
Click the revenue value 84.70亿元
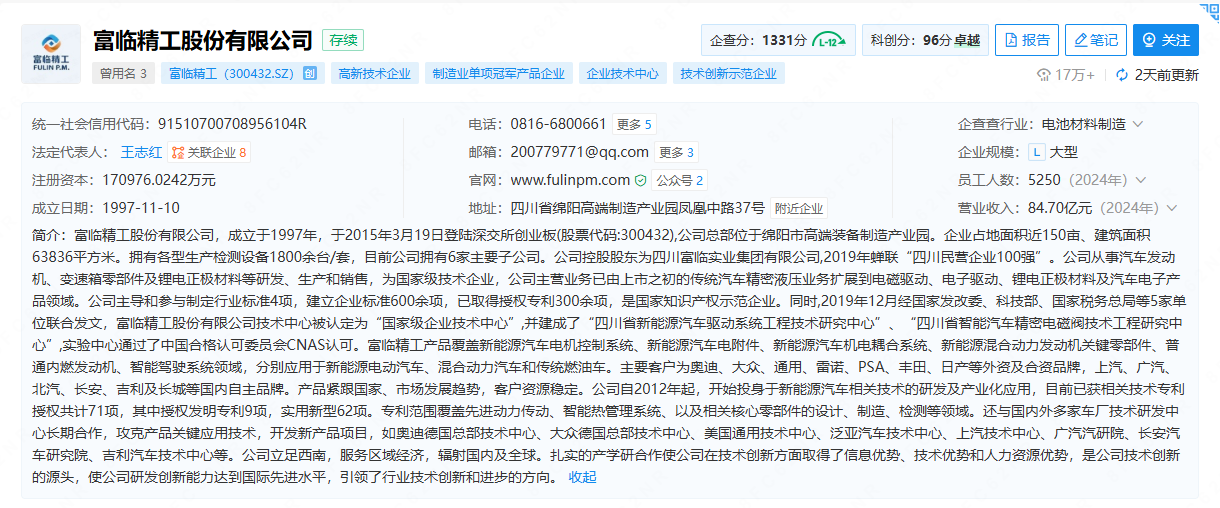click(1061, 208)
